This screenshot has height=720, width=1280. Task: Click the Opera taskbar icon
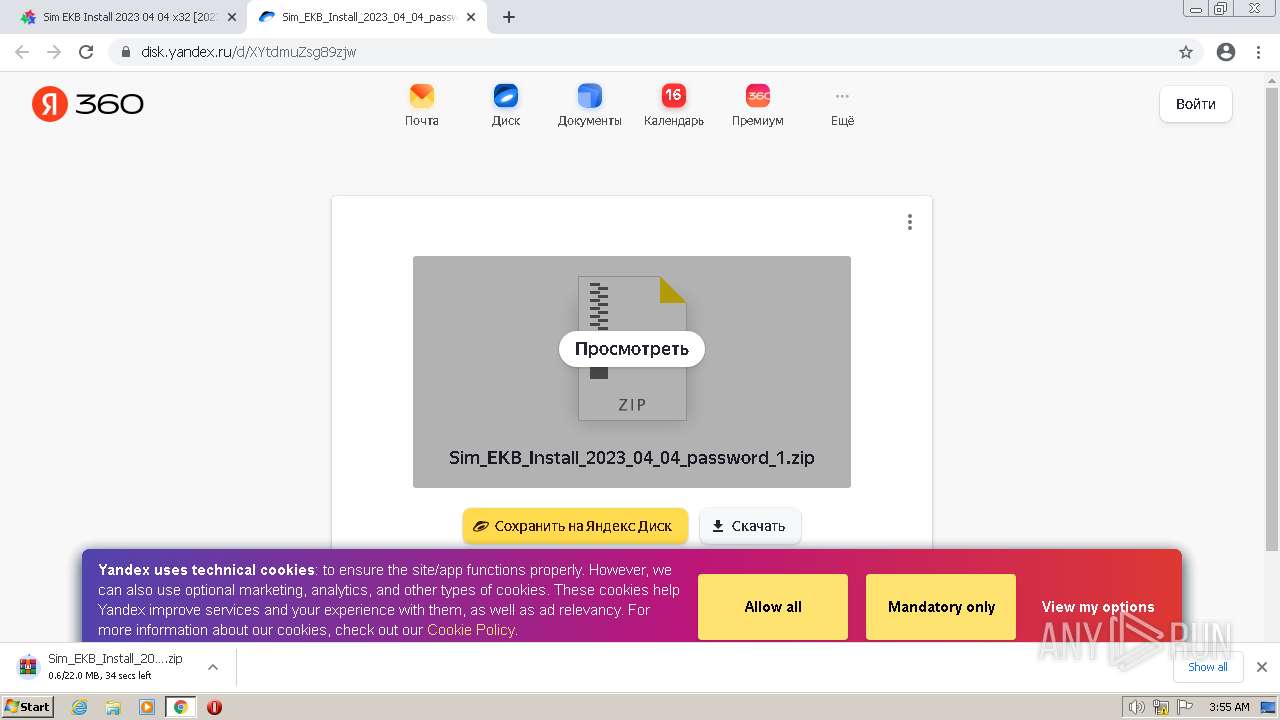[214, 707]
